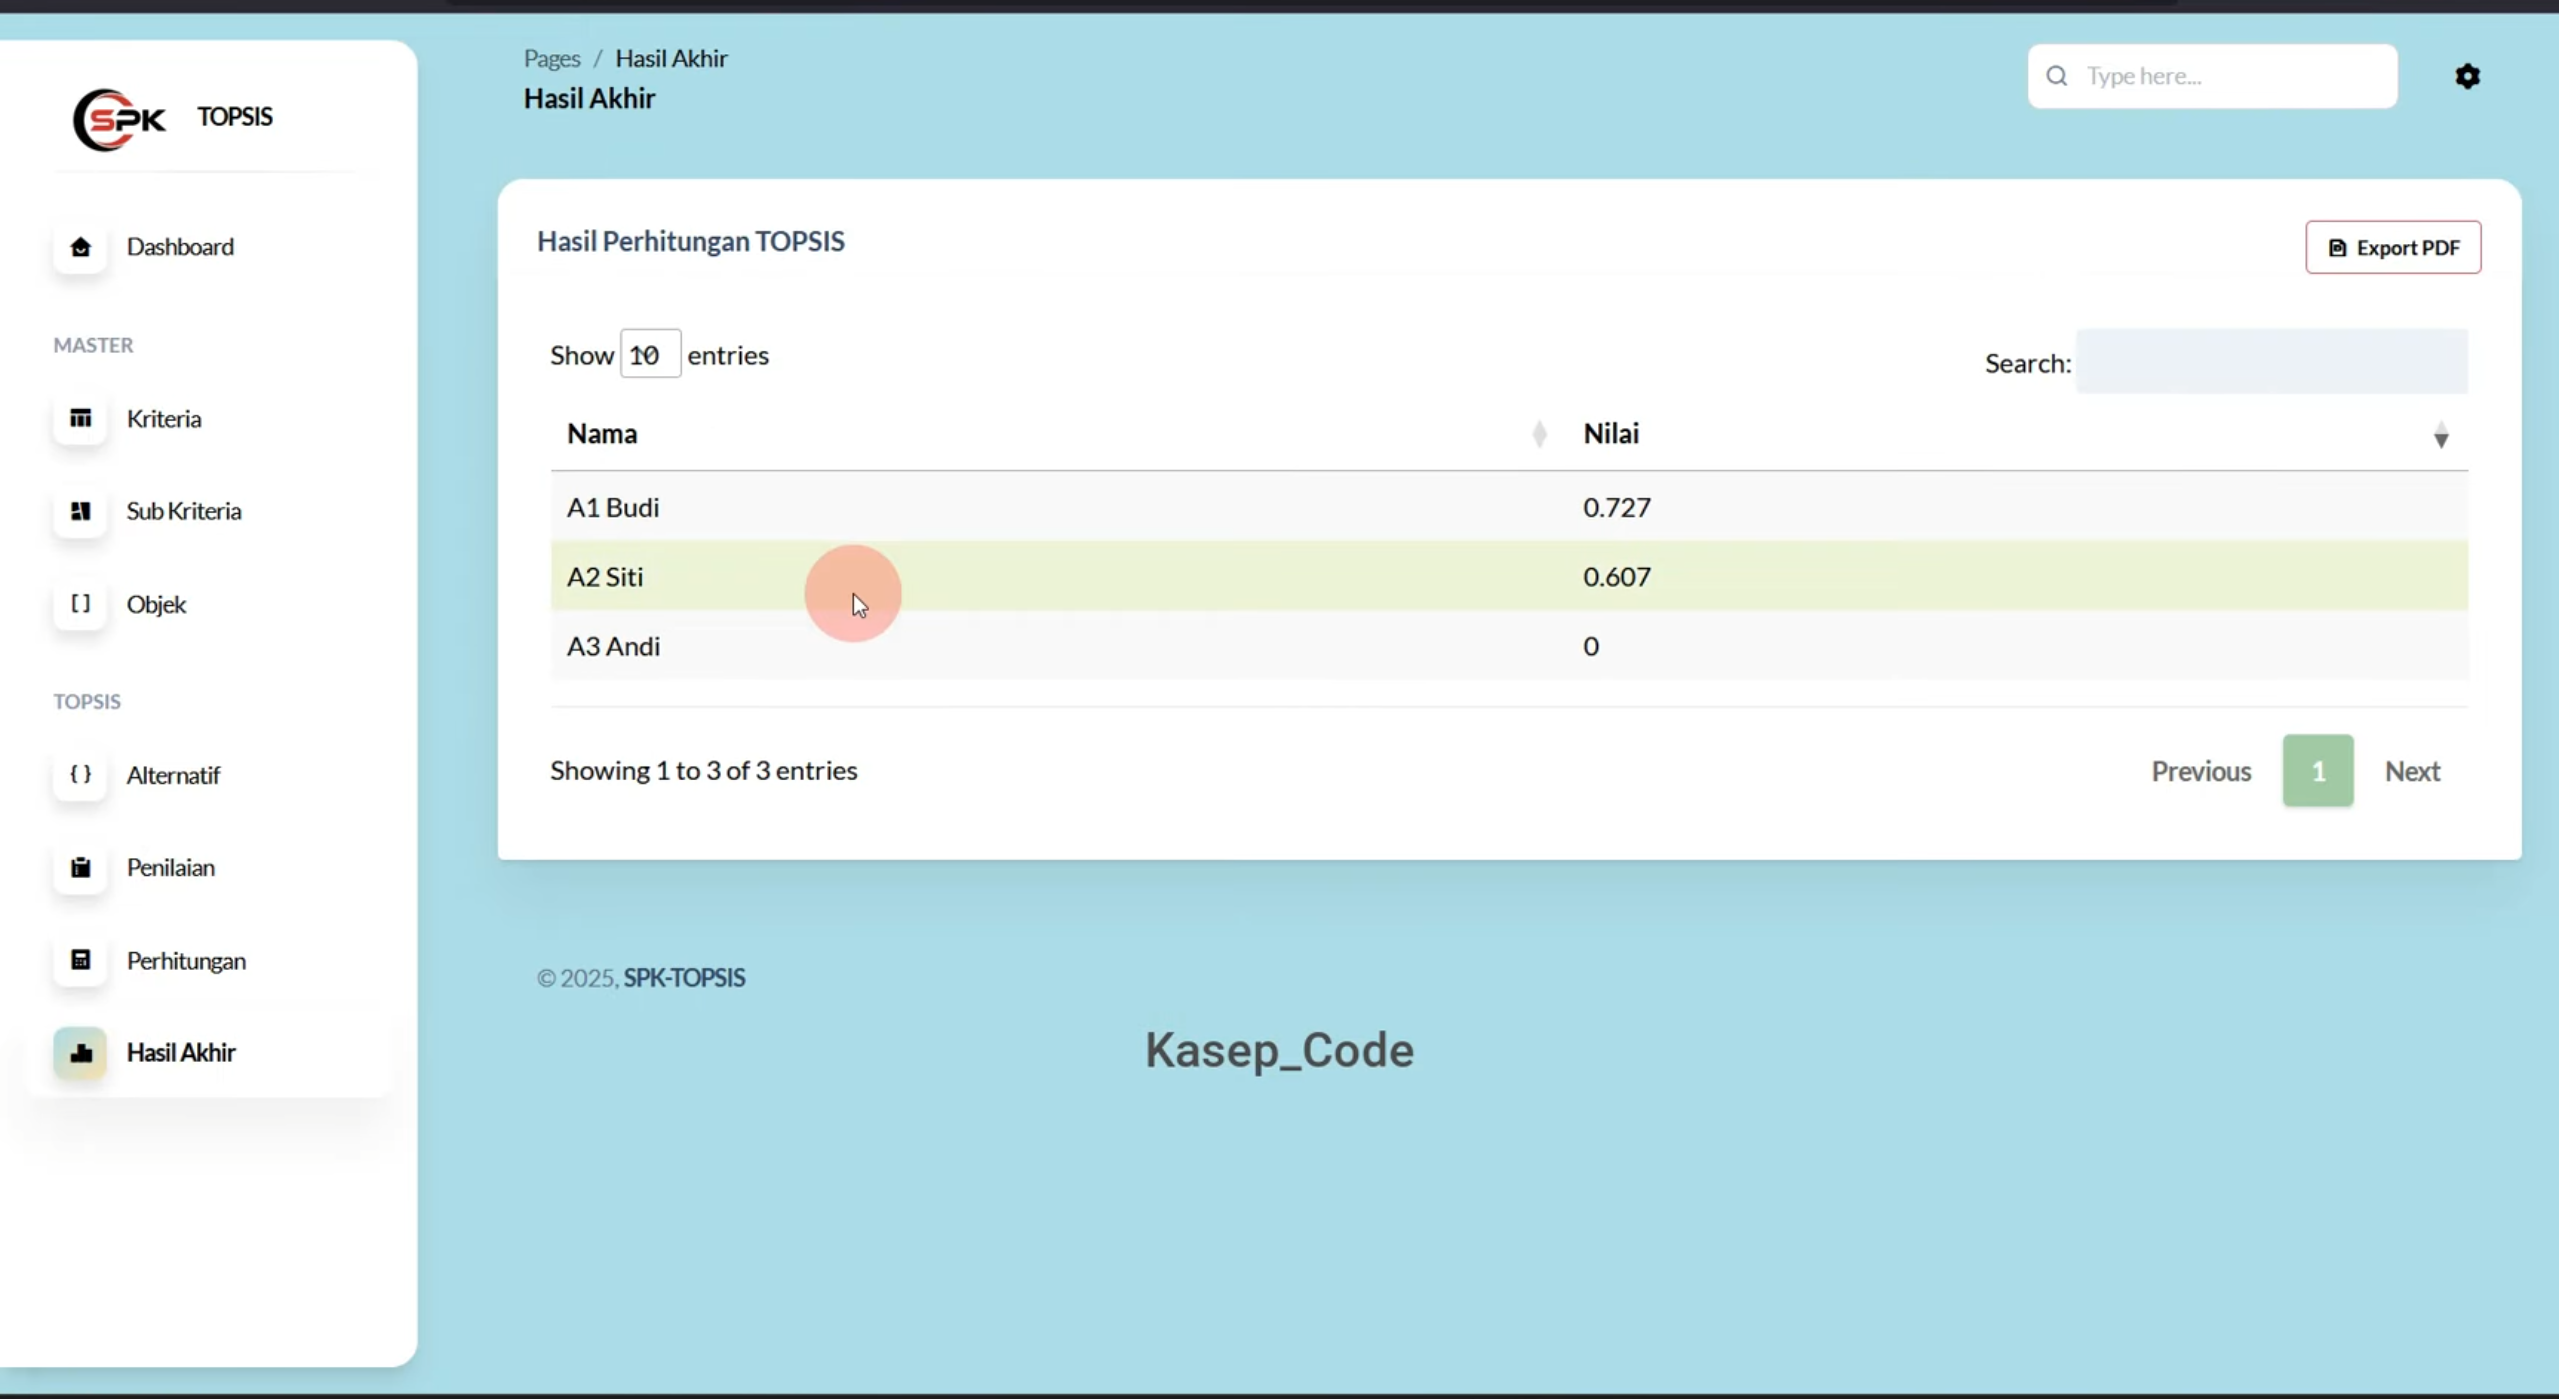The image size is (2559, 1399).
Task: Open the Show entries count dropdown
Action: click(650, 354)
